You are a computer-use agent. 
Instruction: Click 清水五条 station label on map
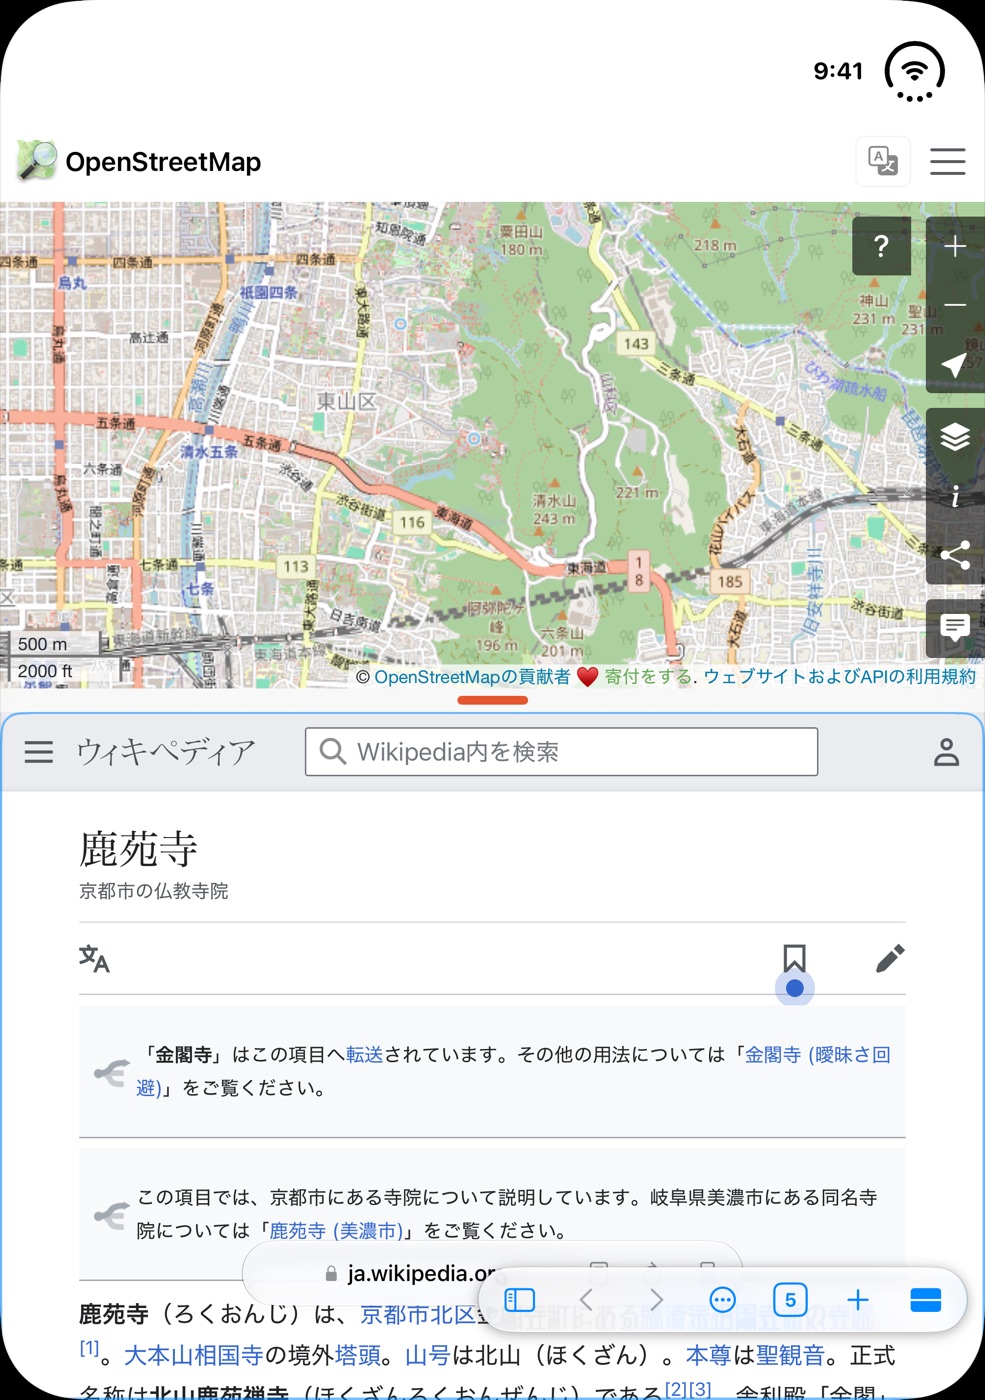(209, 451)
